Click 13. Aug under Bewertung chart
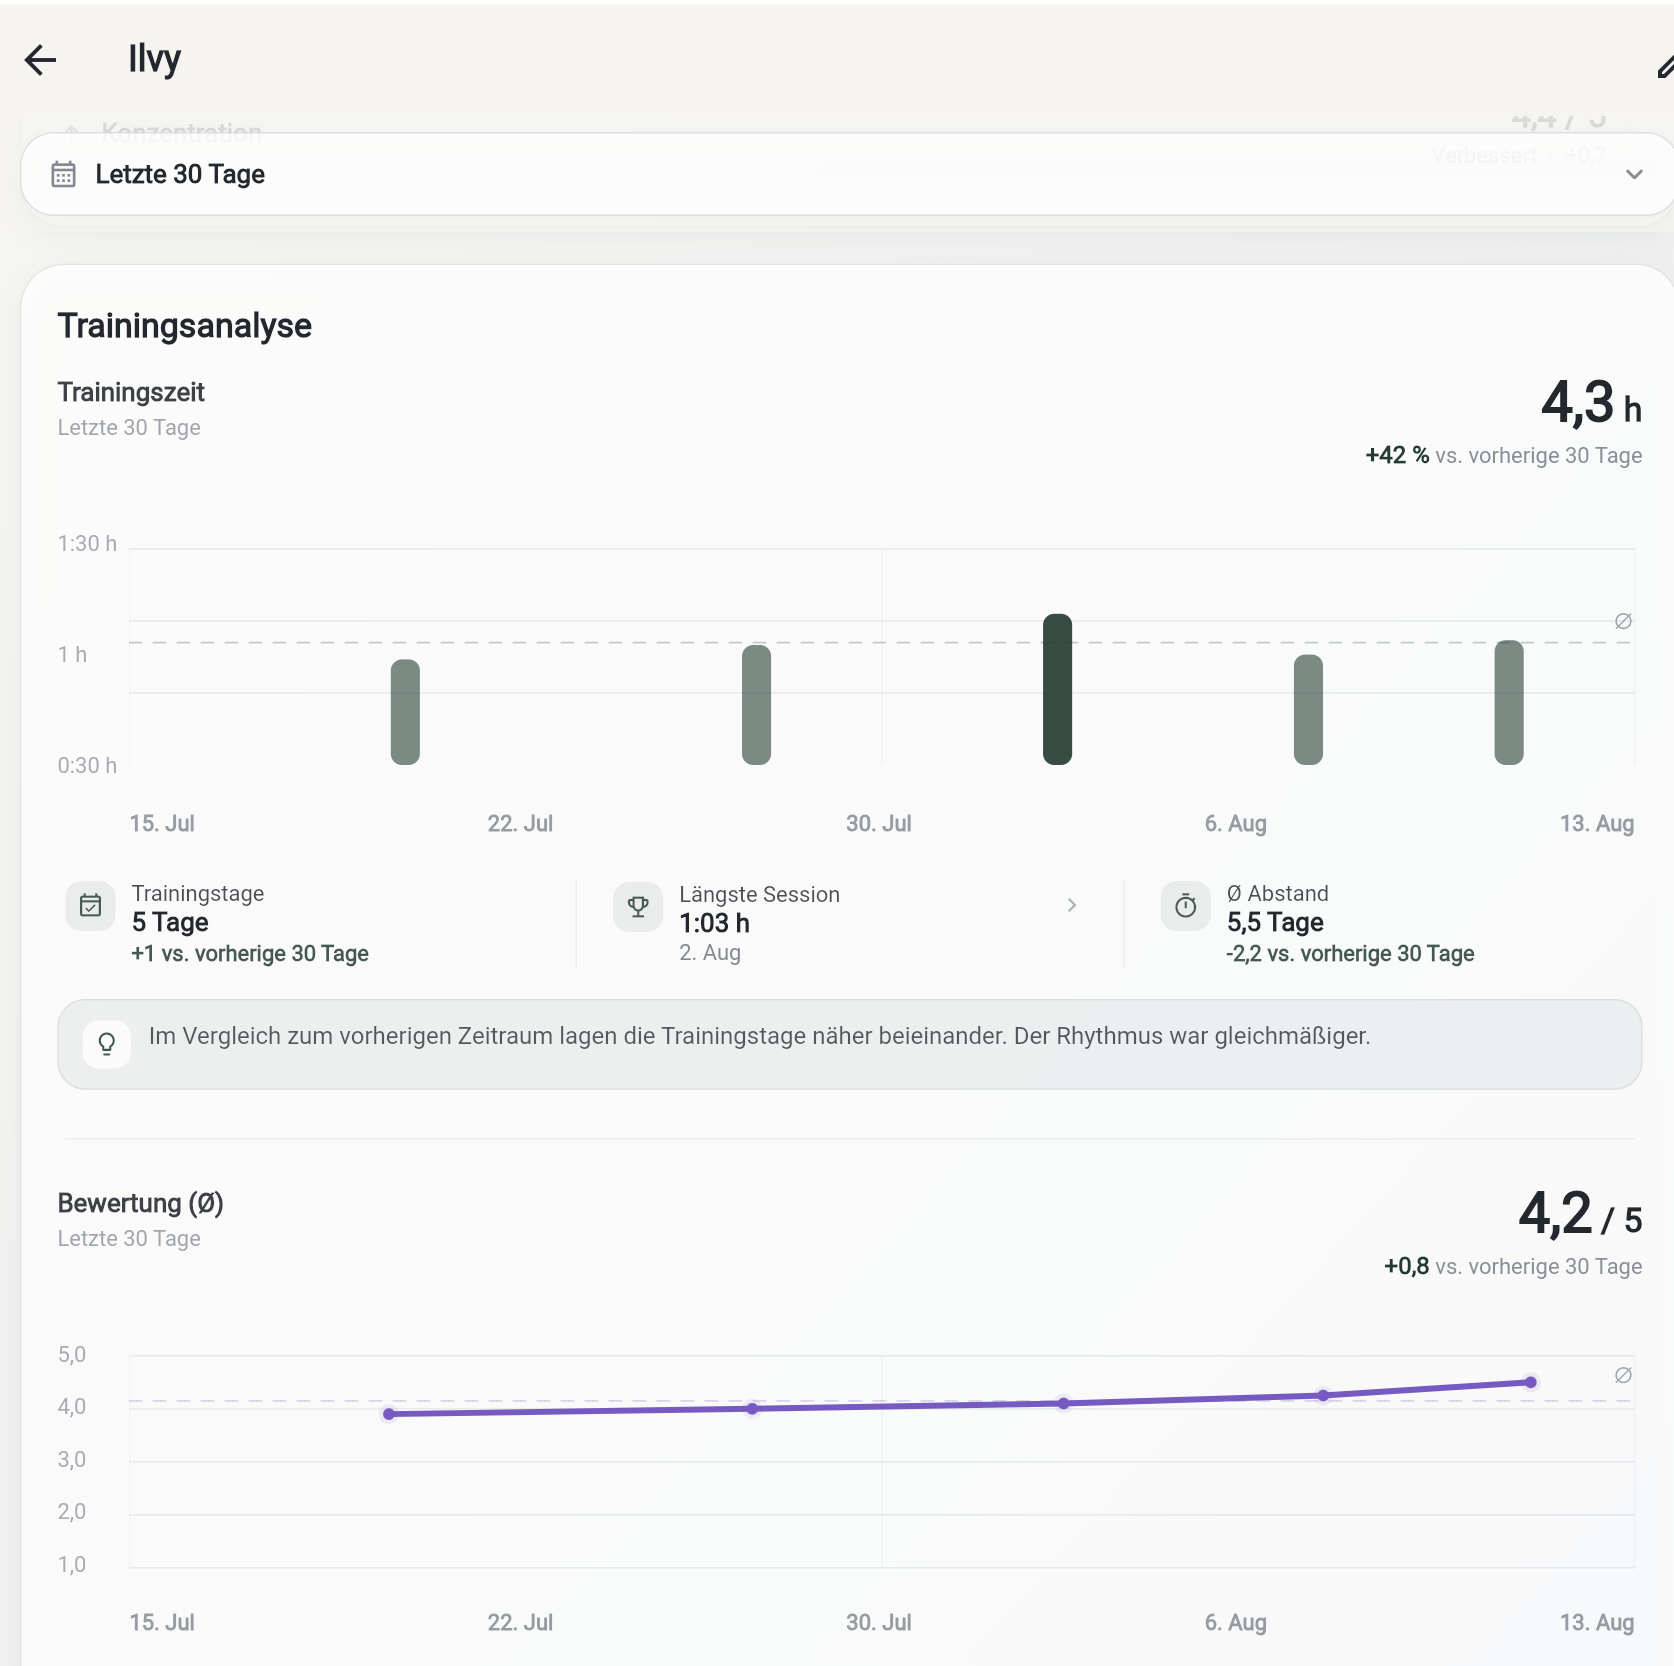Image resolution: width=1674 pixels, height=1666 pixels. (x=1597, y=1622)
